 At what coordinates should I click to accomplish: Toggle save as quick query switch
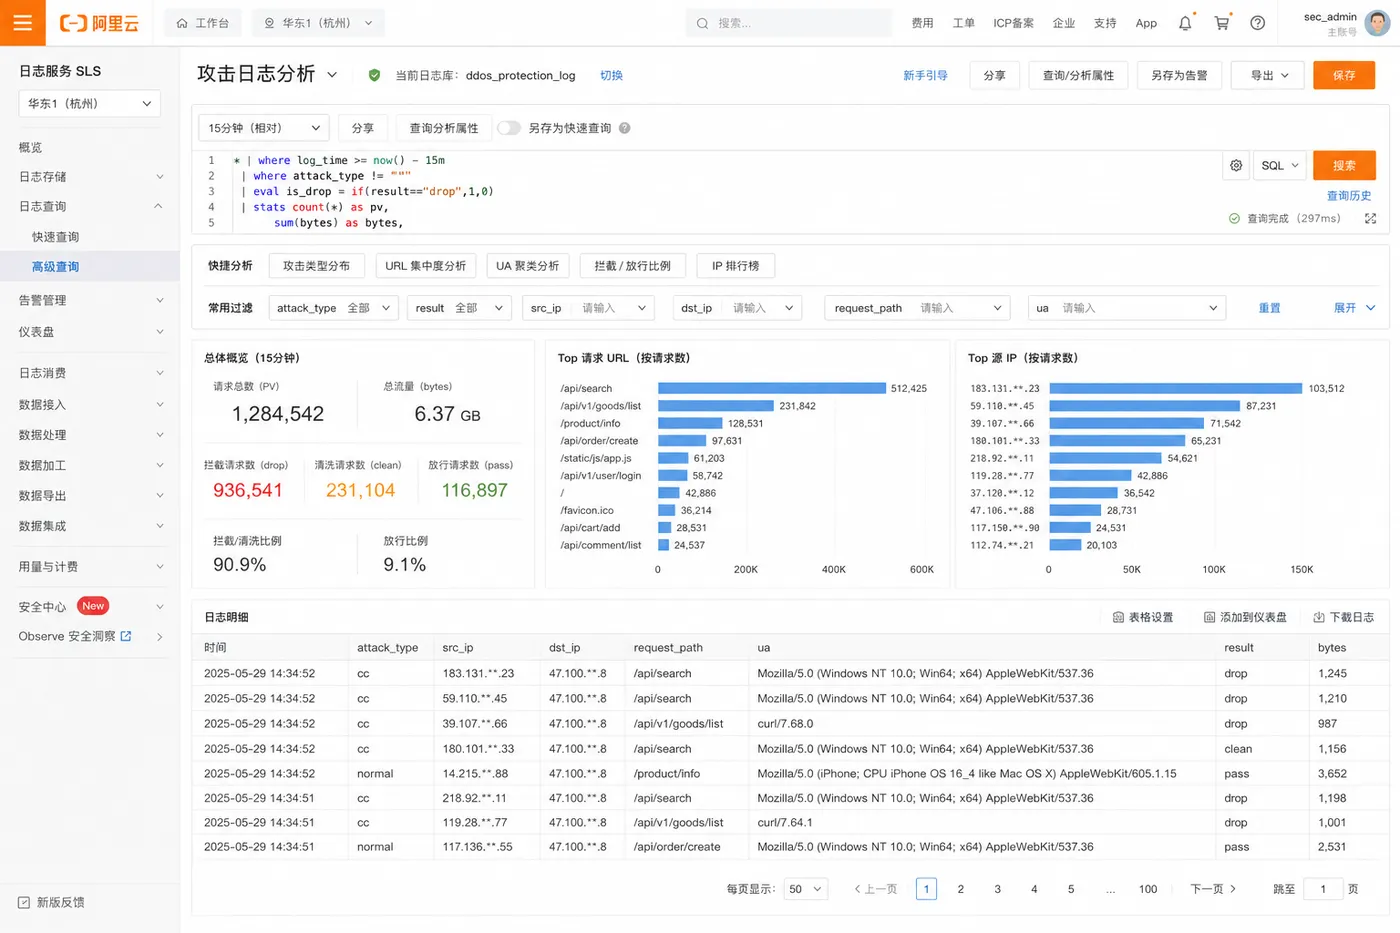tap(509, 128)
